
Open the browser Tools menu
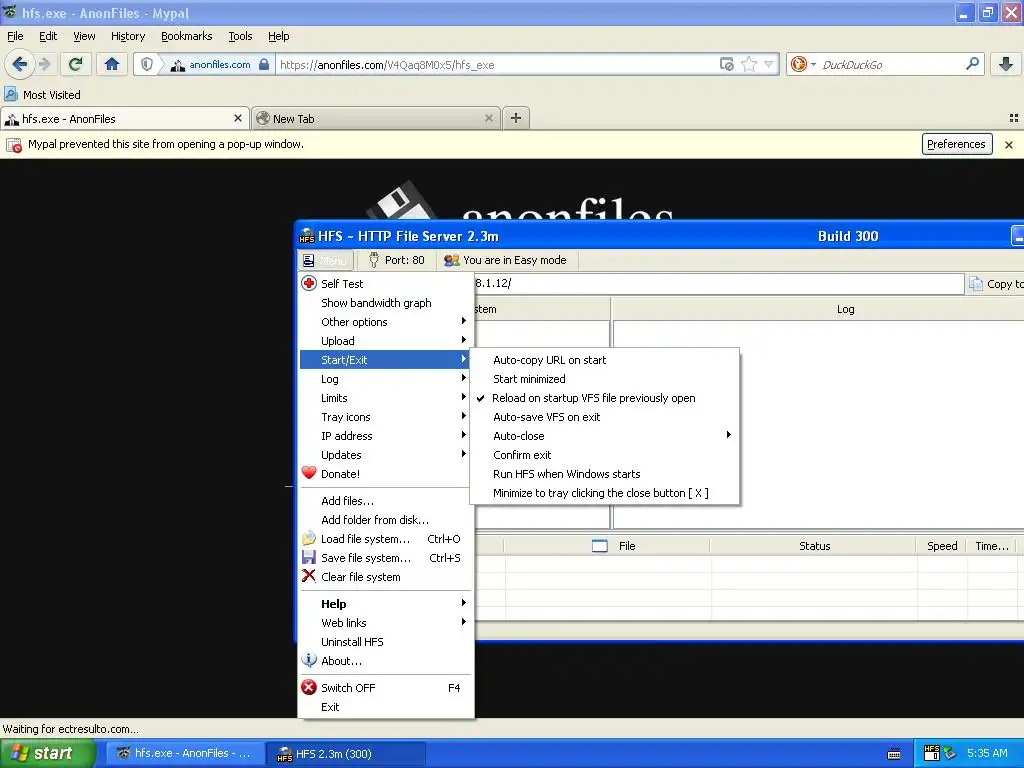click(240, 36)
